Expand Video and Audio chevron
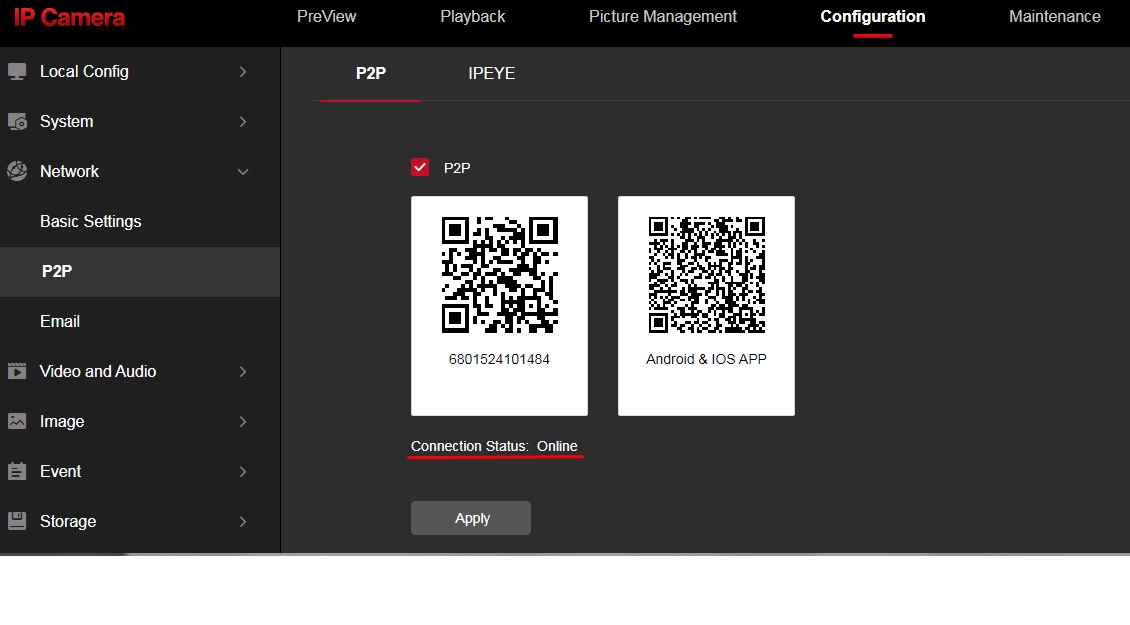Viewport: 1130px width, 625px height. (243, 371)
